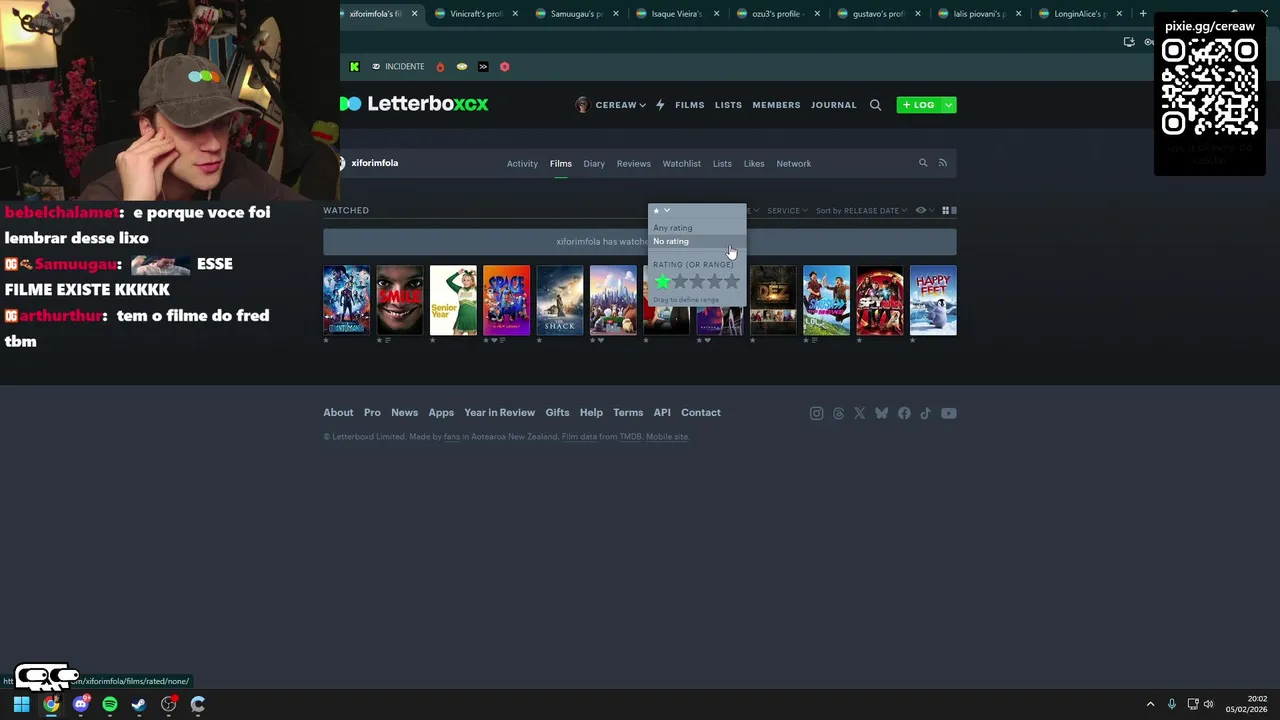Viewport: 1280px width, 720px height.
Task: Click the red flame bookmark icon
Action: [x=440, y=67]
